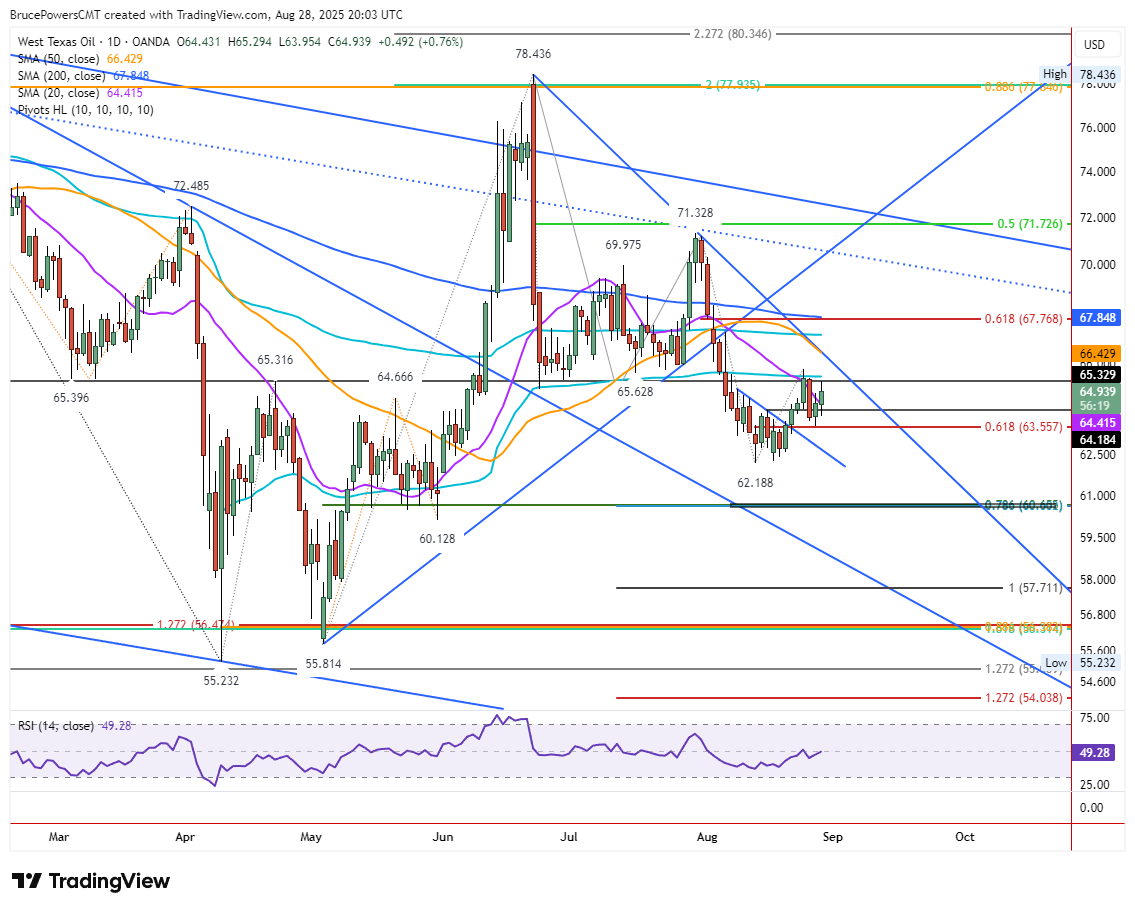This screenshot has height=911, width=1135.
Task: Click the 55.814 pivot low label
Action: (323, 664)
